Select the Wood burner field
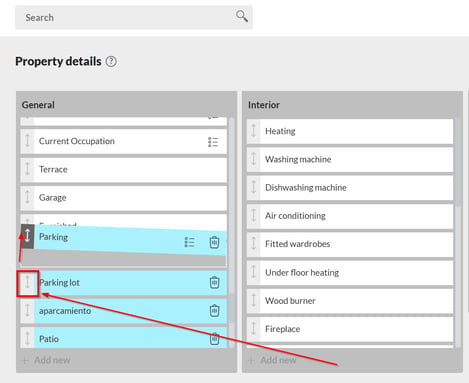This screenshot has width=469, height=383. 350,301
